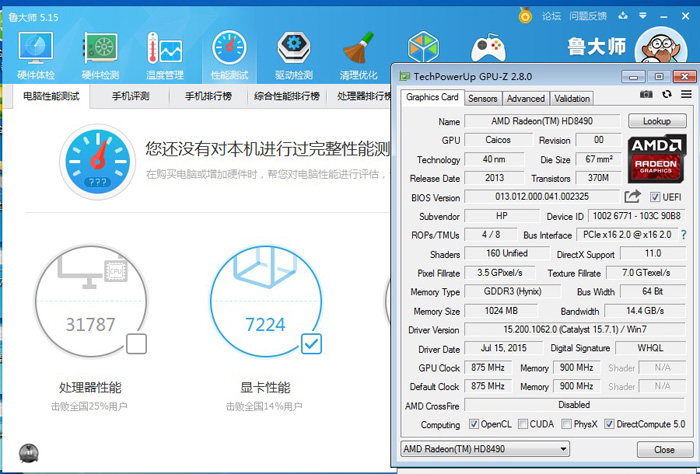Expand GPU selector AMD Radeon HD8490 dropdown
This screenshot has width=700, height=474.
[563, 449]
